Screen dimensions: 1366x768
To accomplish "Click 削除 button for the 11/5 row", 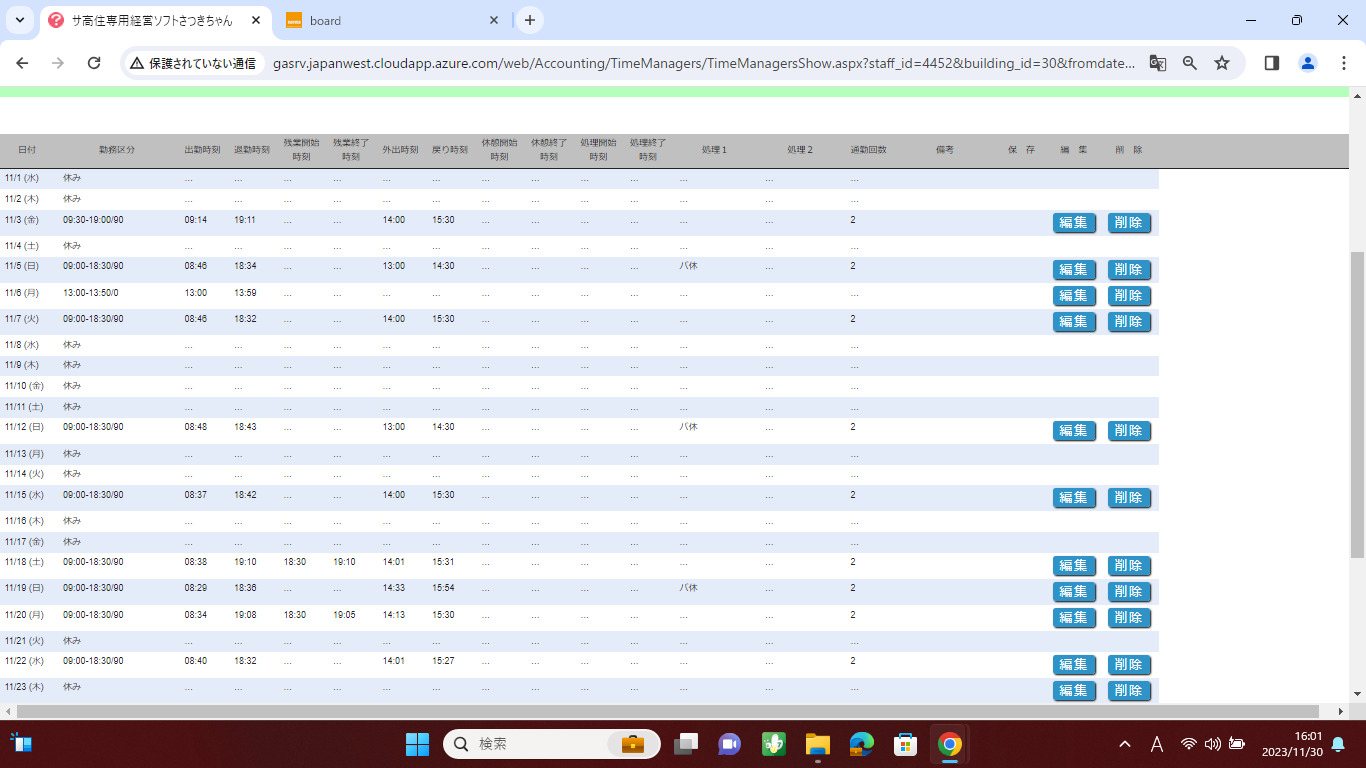I will pyautogui.click(x=1129, y=270).
